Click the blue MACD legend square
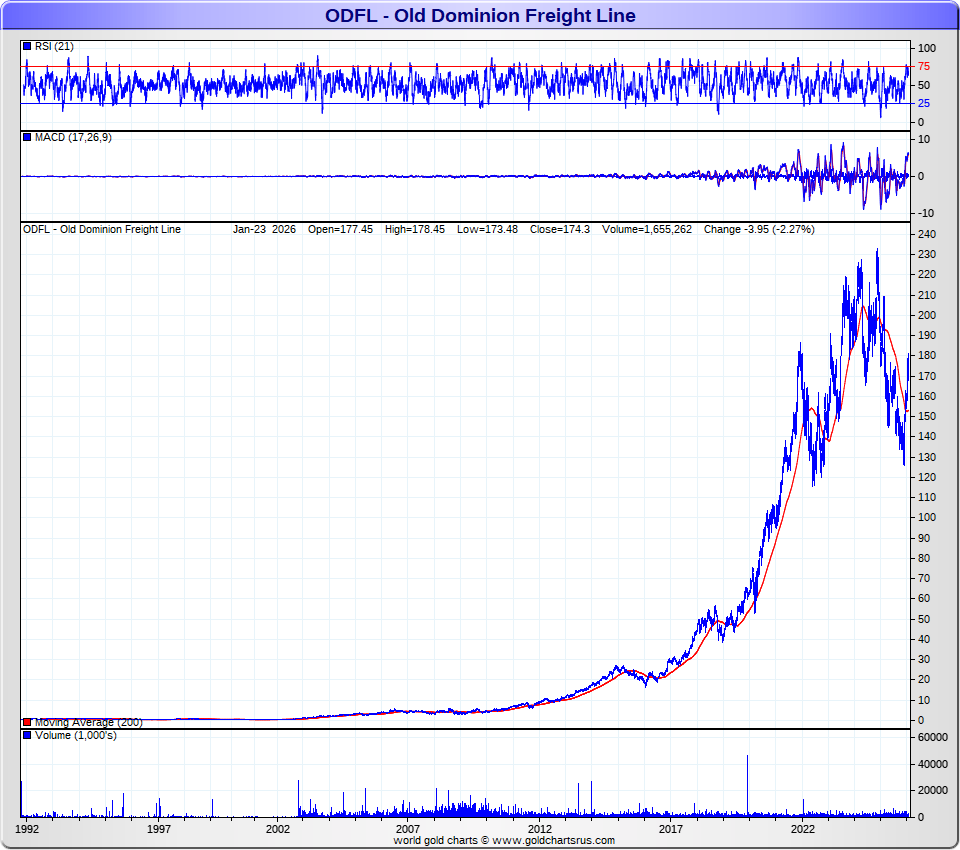Viewport: 960px width, 850px height. pos(27,137)
